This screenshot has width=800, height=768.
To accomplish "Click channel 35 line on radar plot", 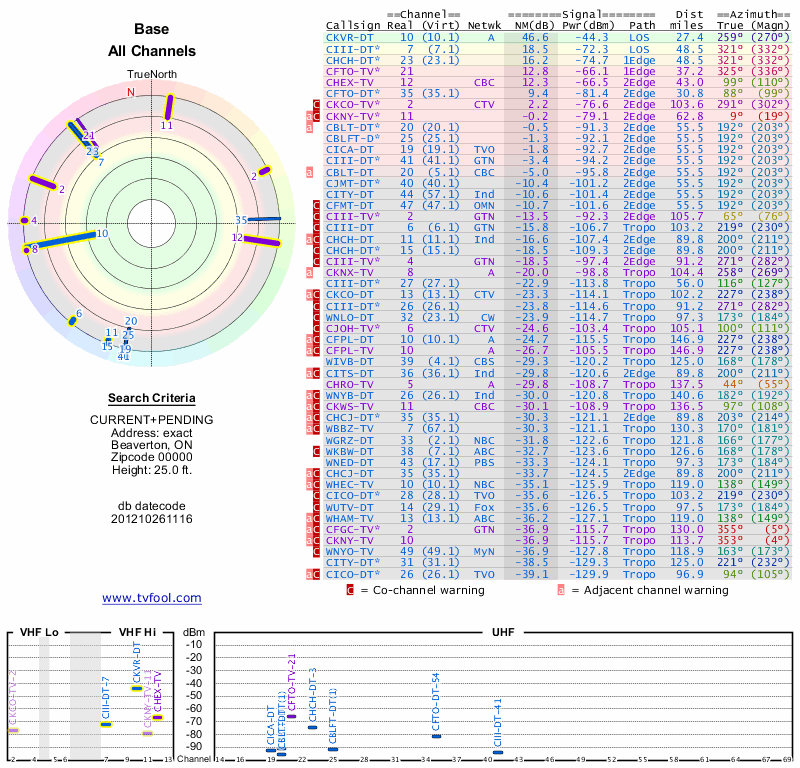I will pos(266,219).
